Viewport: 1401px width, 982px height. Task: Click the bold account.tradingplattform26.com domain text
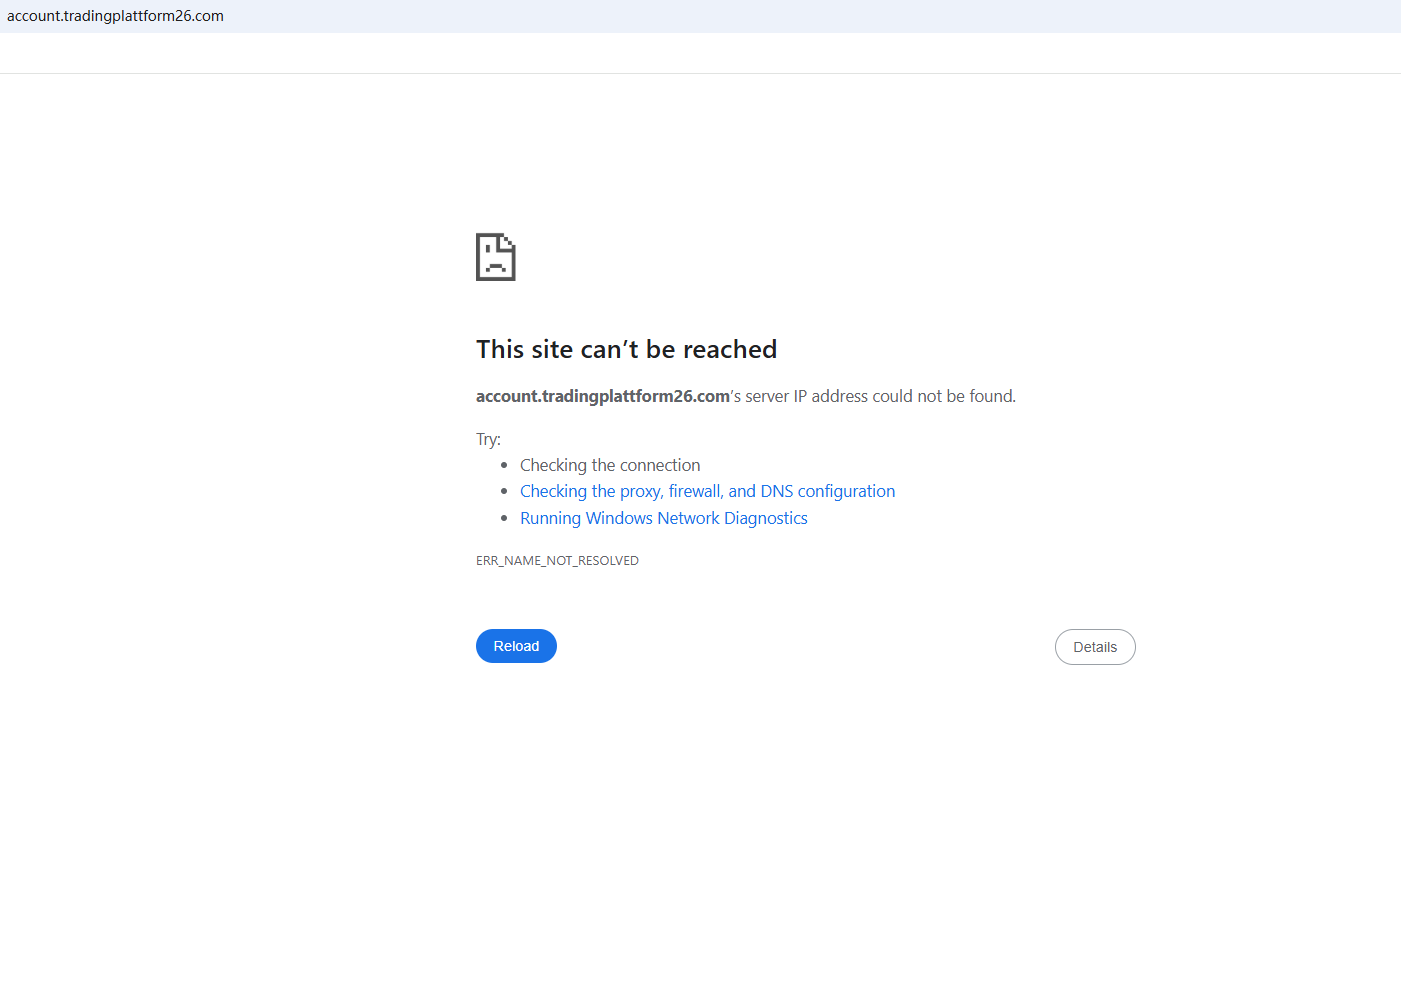(603, 396)
